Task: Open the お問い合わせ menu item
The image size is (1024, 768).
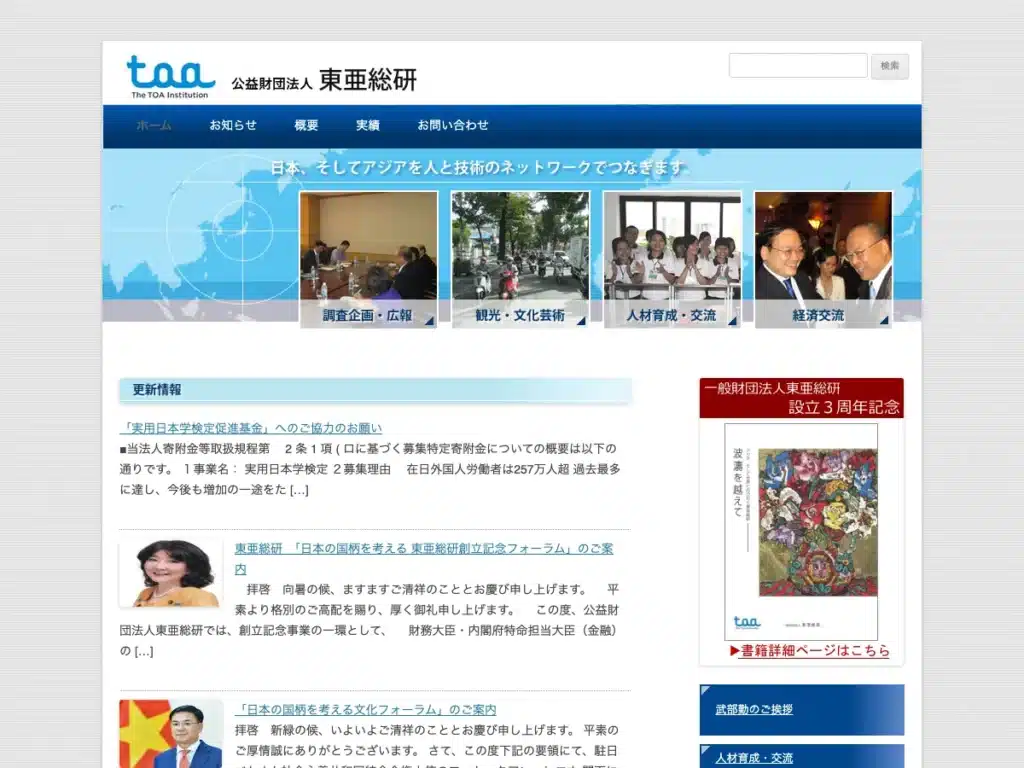Action: pyautogui.click(x=453, y=125)
